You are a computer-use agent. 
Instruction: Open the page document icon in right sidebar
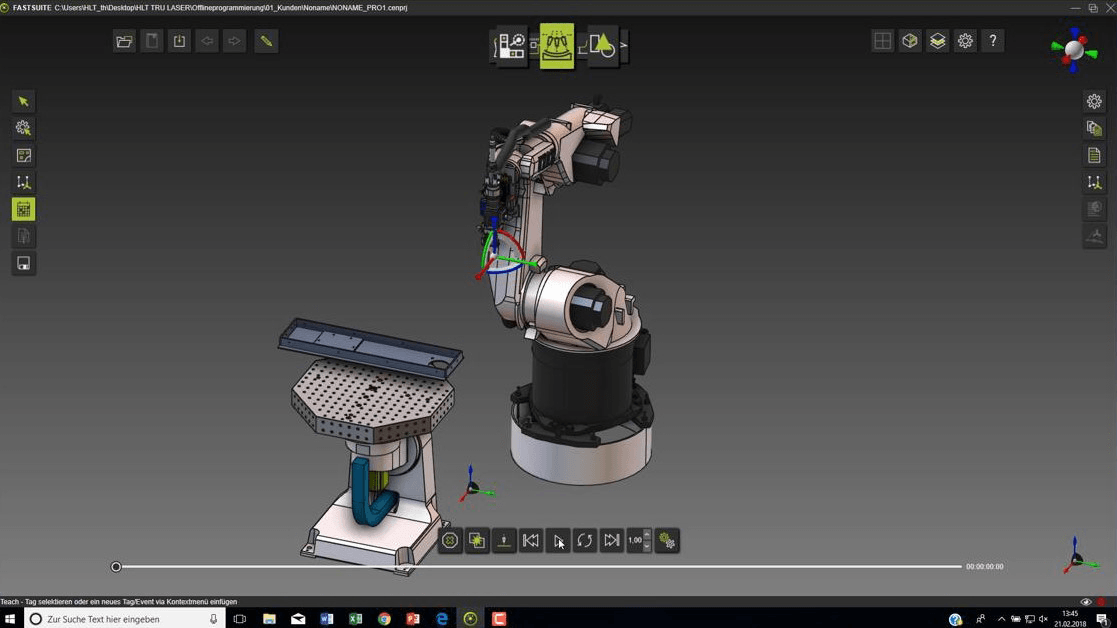pyautogui.click(x=1094, y=155)
